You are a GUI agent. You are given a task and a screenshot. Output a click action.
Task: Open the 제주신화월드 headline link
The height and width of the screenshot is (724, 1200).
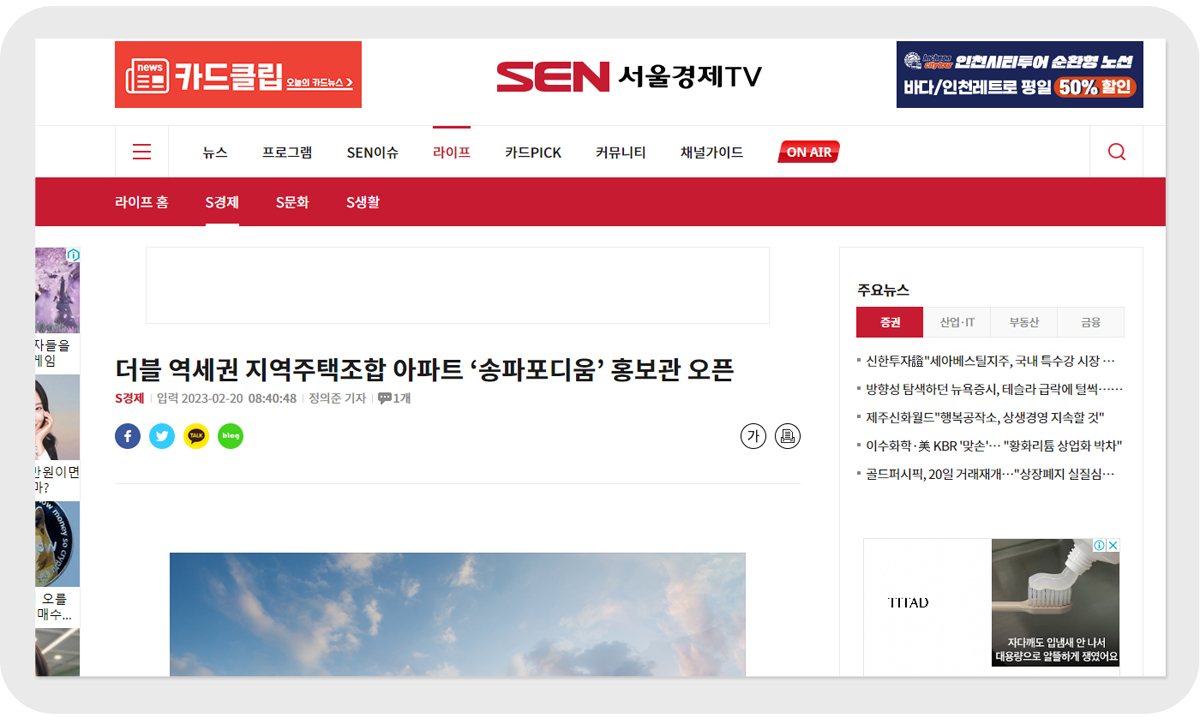pos(985,417)
